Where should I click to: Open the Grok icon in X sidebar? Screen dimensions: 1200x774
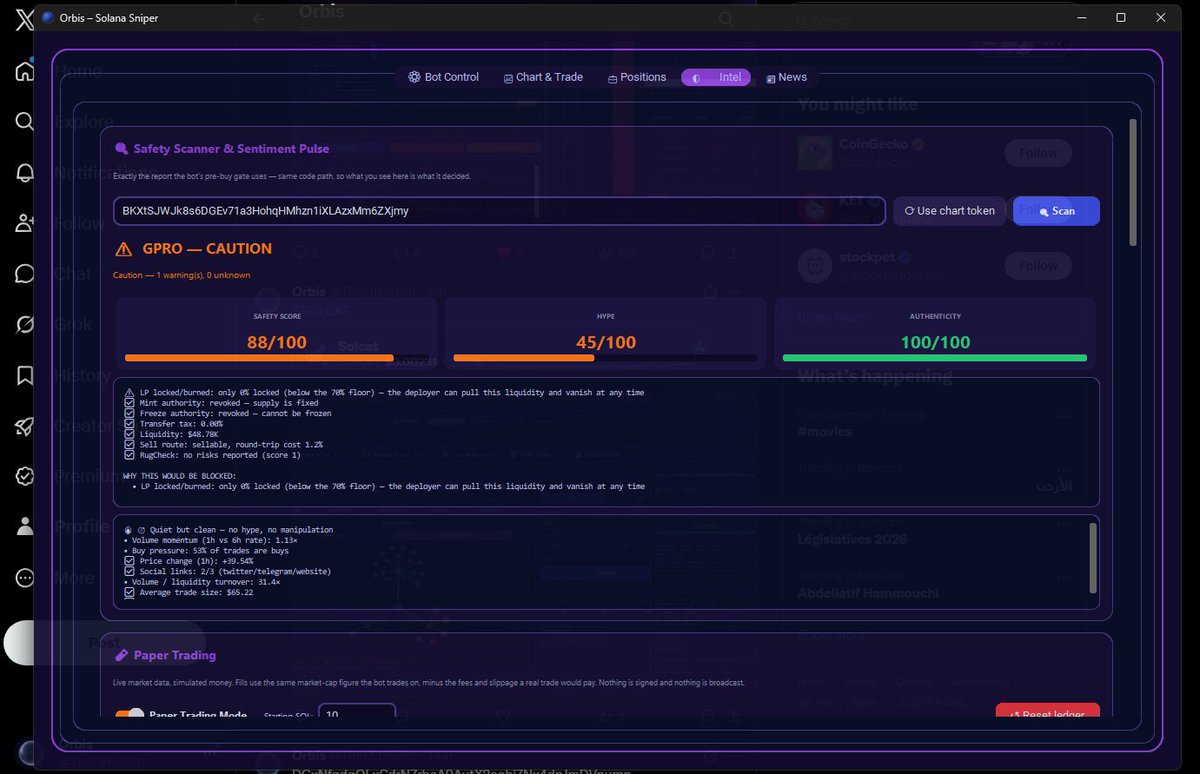click(25, 324)
